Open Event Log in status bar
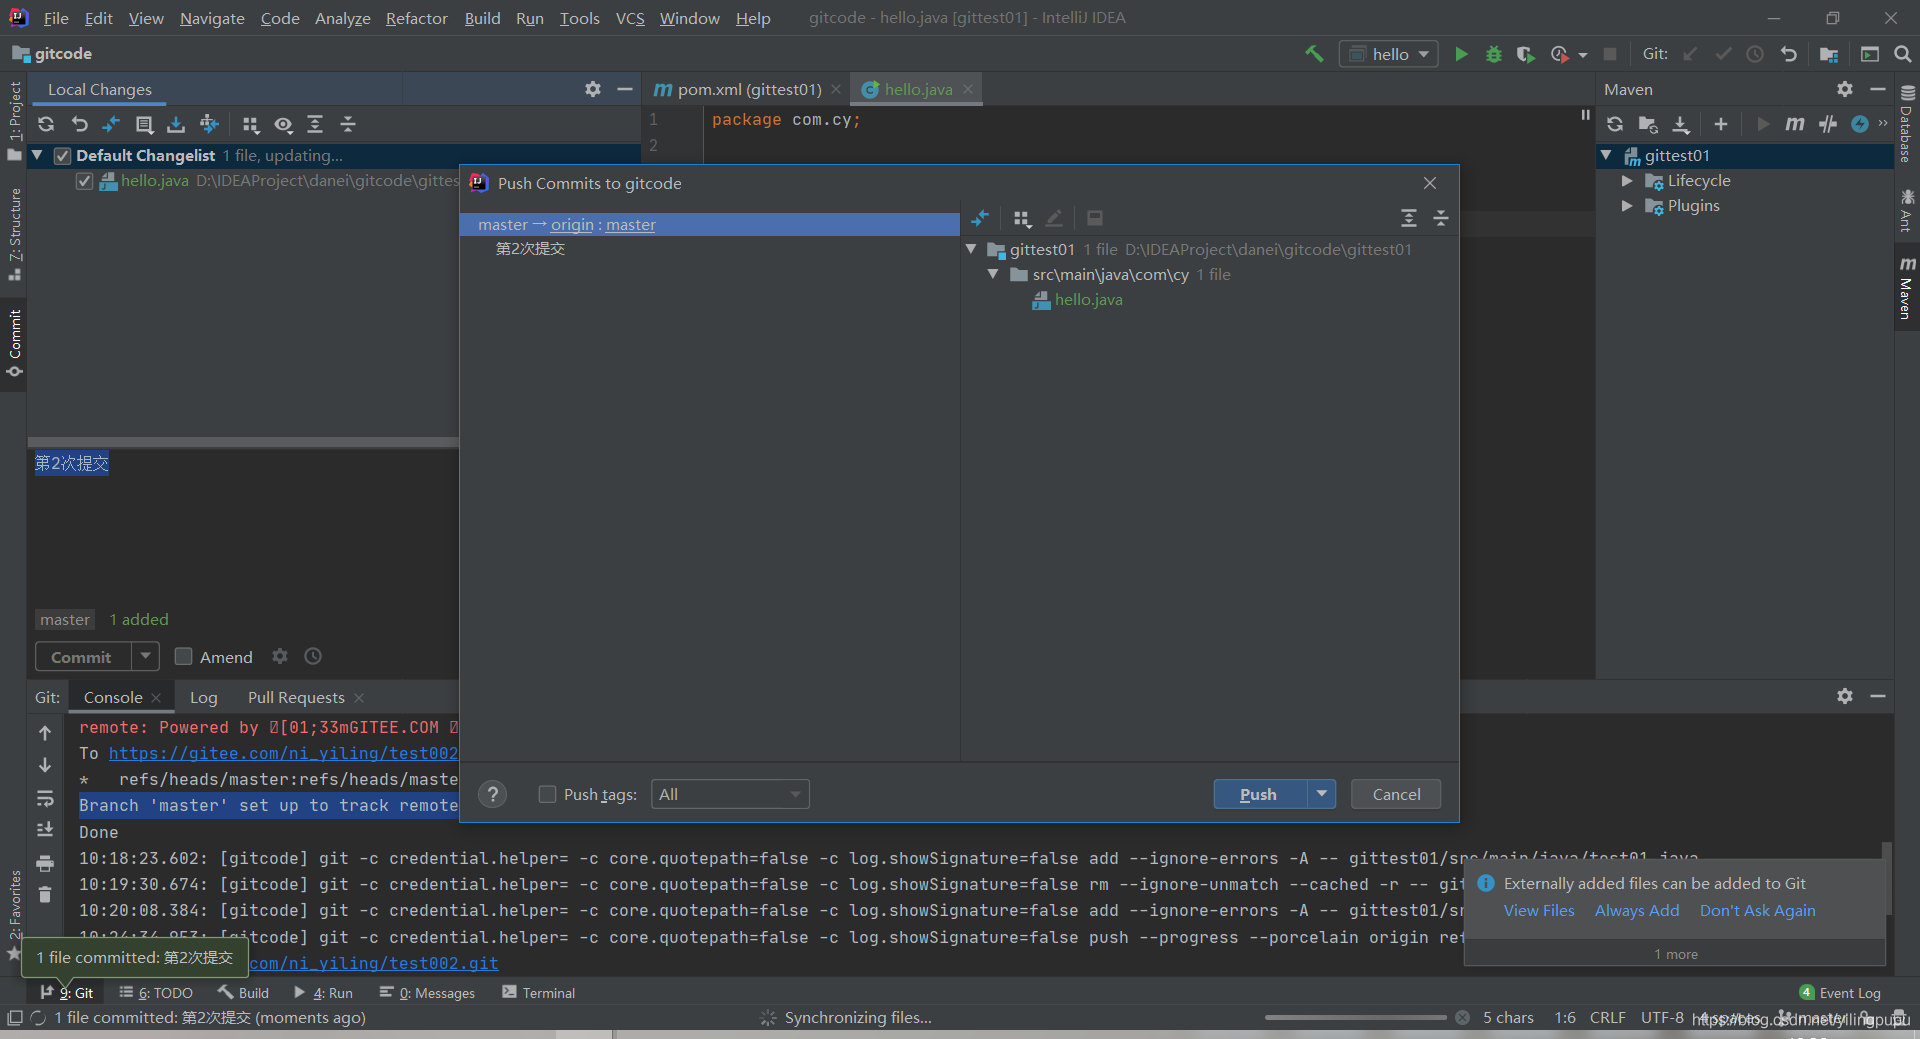 (1840, 992)
